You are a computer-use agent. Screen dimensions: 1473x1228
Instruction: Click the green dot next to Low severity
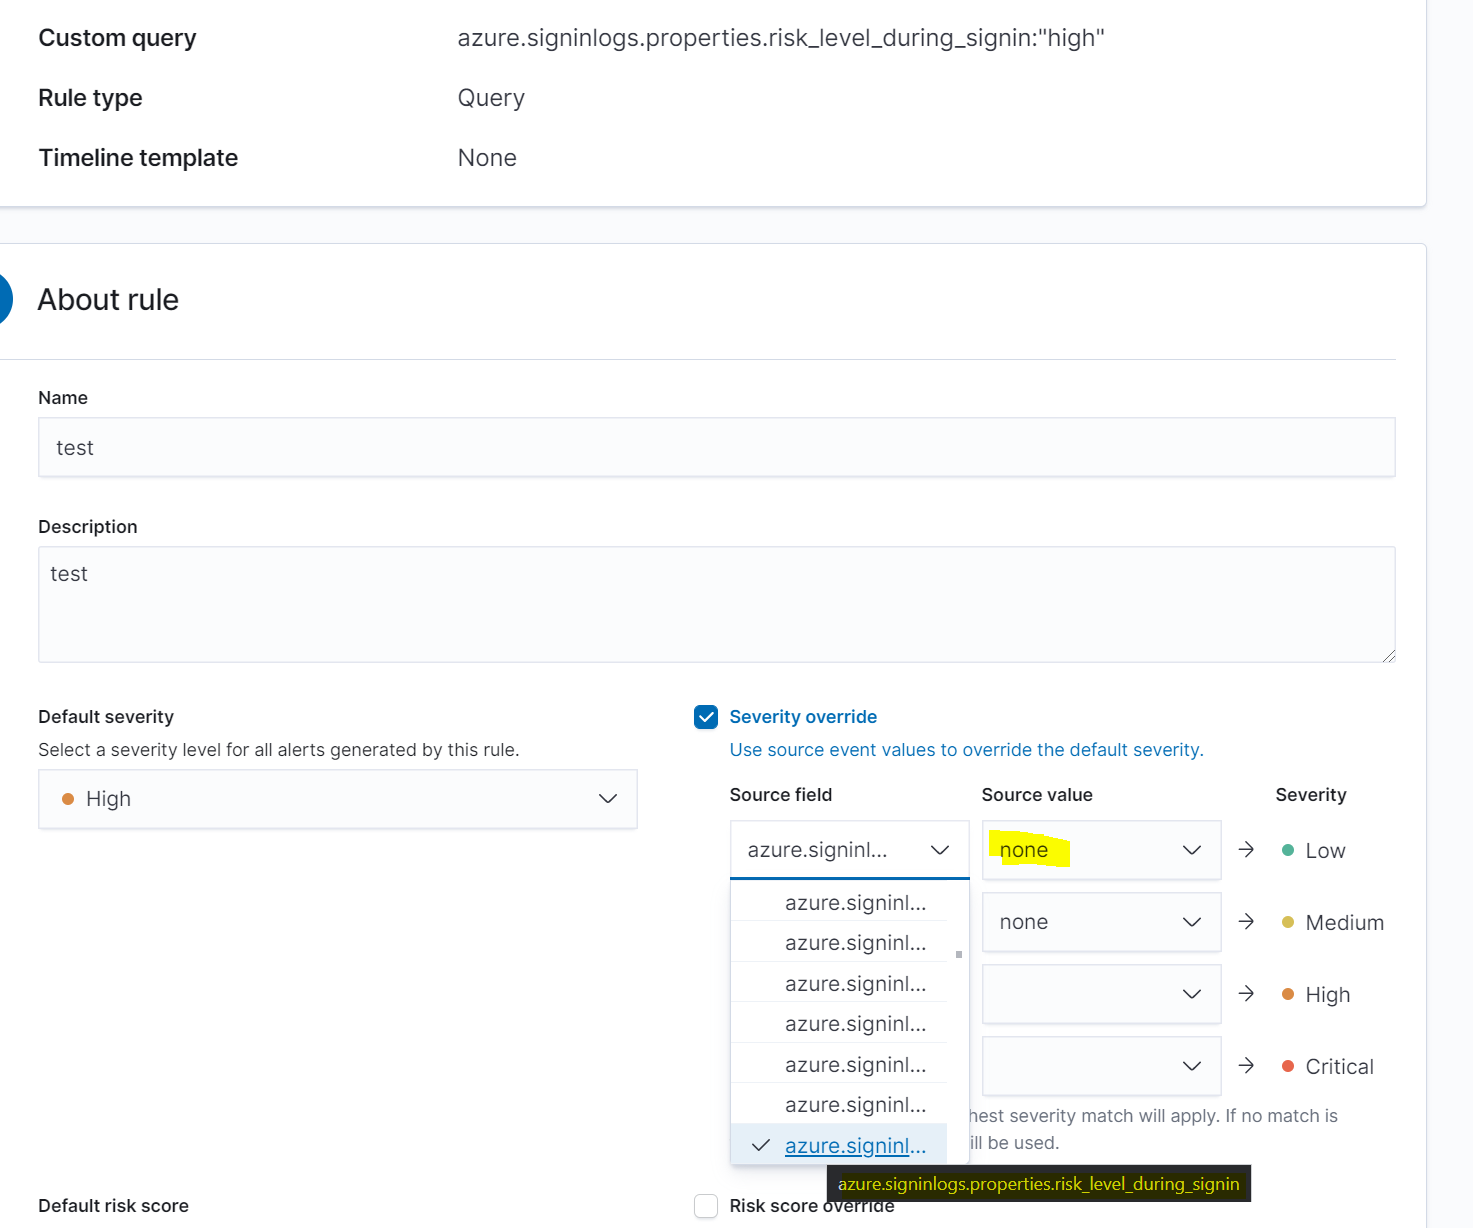click(x=1286, y=849)
